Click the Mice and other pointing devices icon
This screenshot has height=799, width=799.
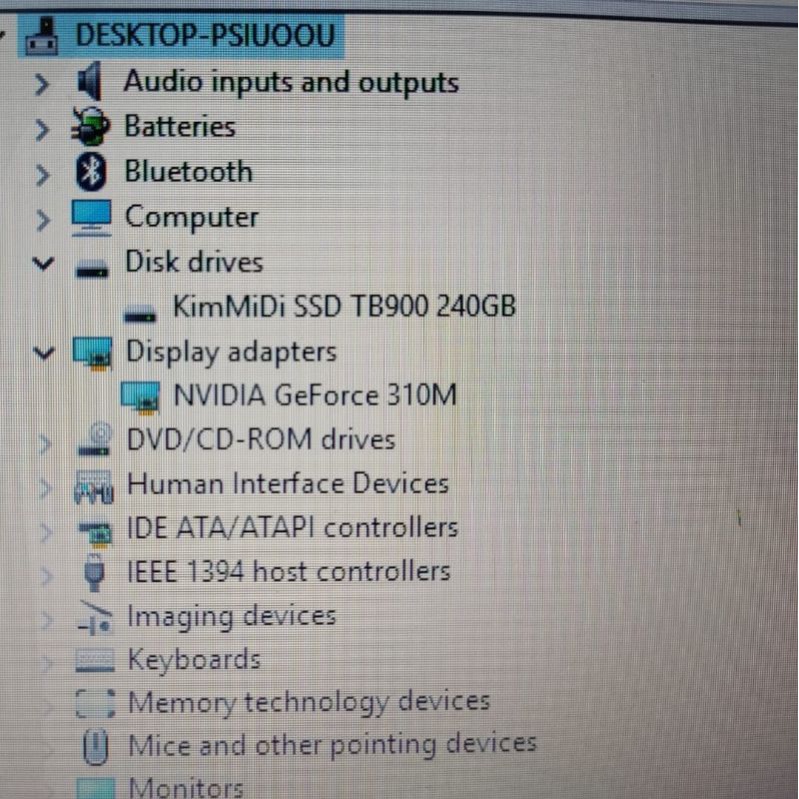coord(95,747)
